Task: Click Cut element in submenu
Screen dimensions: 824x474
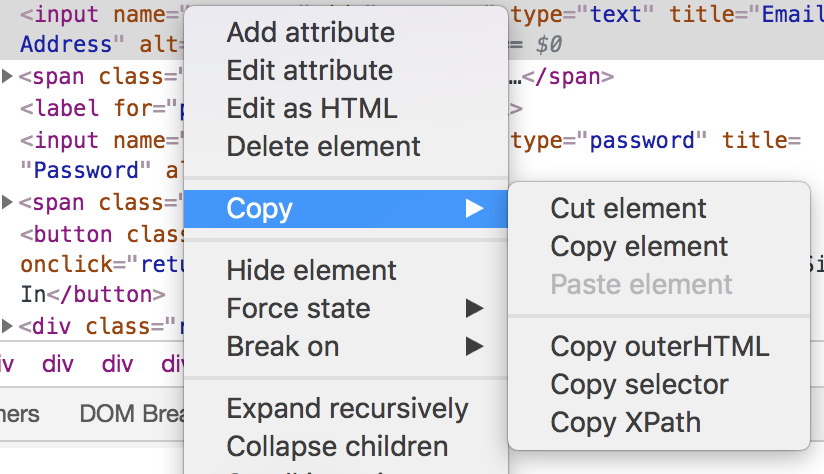Action: pos(659,209)
